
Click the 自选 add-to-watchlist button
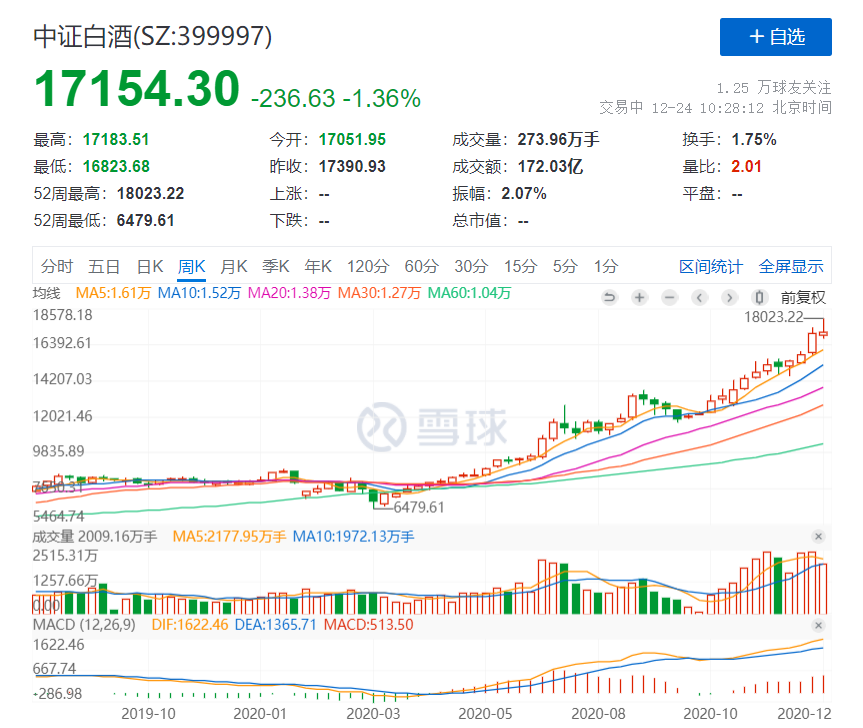point(776,37)
